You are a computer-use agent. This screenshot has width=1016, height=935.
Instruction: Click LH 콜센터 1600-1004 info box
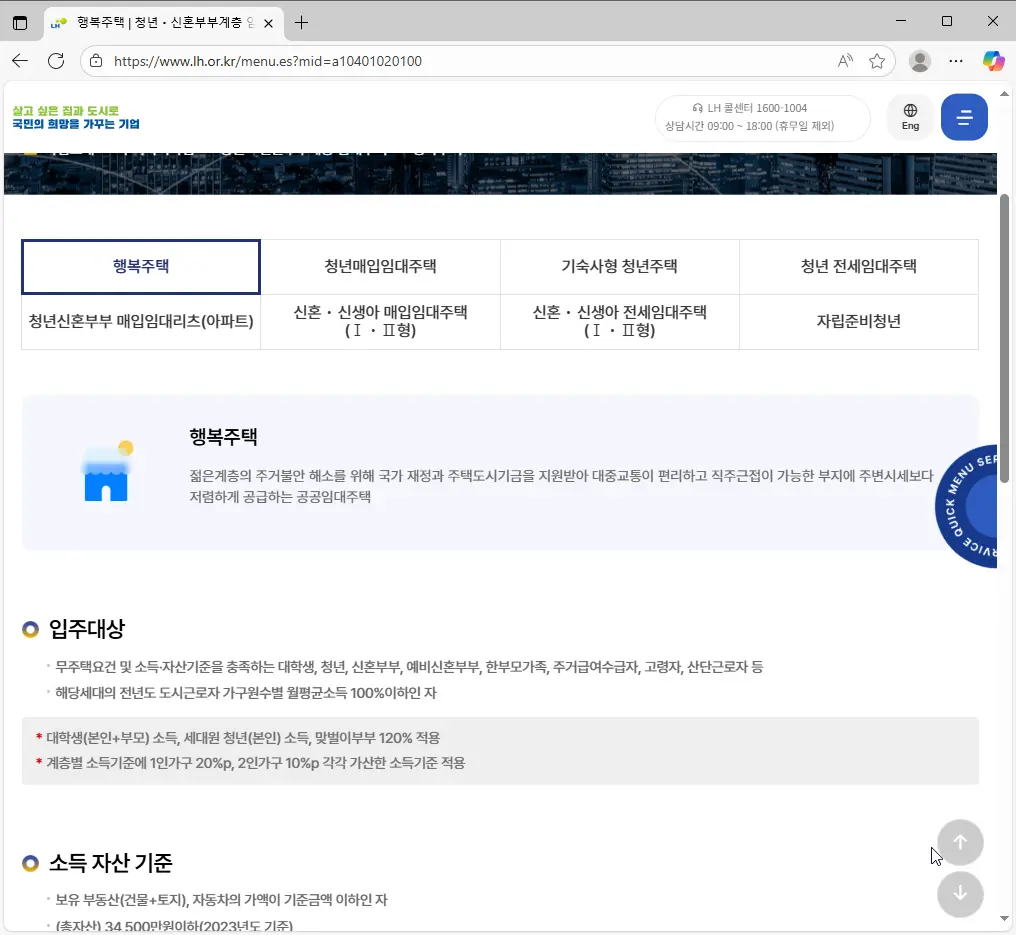pyautogui.click(x=762, y=117)
